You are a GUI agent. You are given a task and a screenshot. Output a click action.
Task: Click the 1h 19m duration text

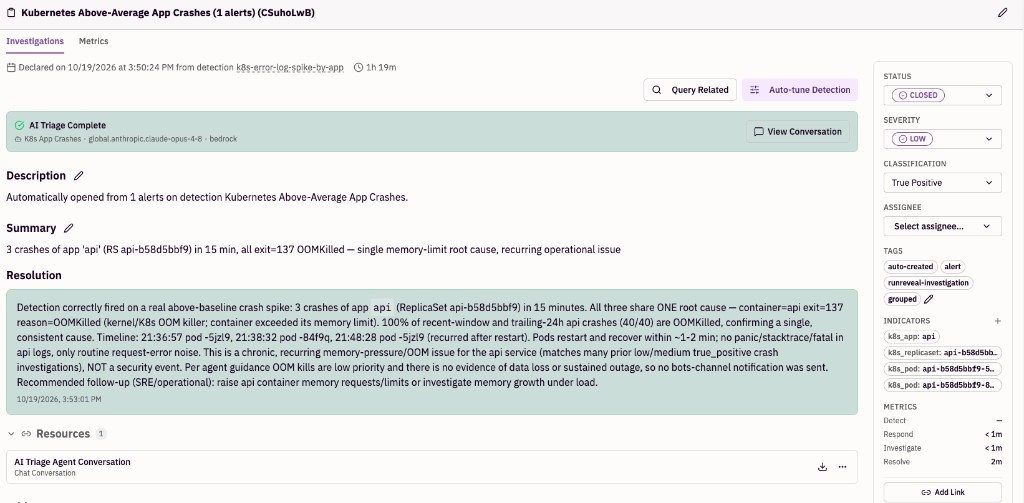pyautogui.click(x=381, y=67)
